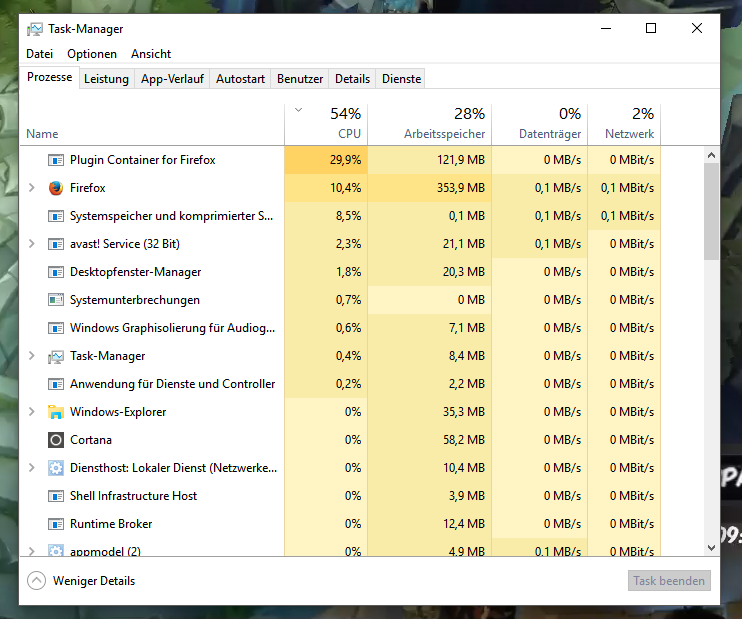Viewport: 742px width, 619px height.
Task: Click the Shell Infrastructure Host icon
Action: click(x=56, y=496)
